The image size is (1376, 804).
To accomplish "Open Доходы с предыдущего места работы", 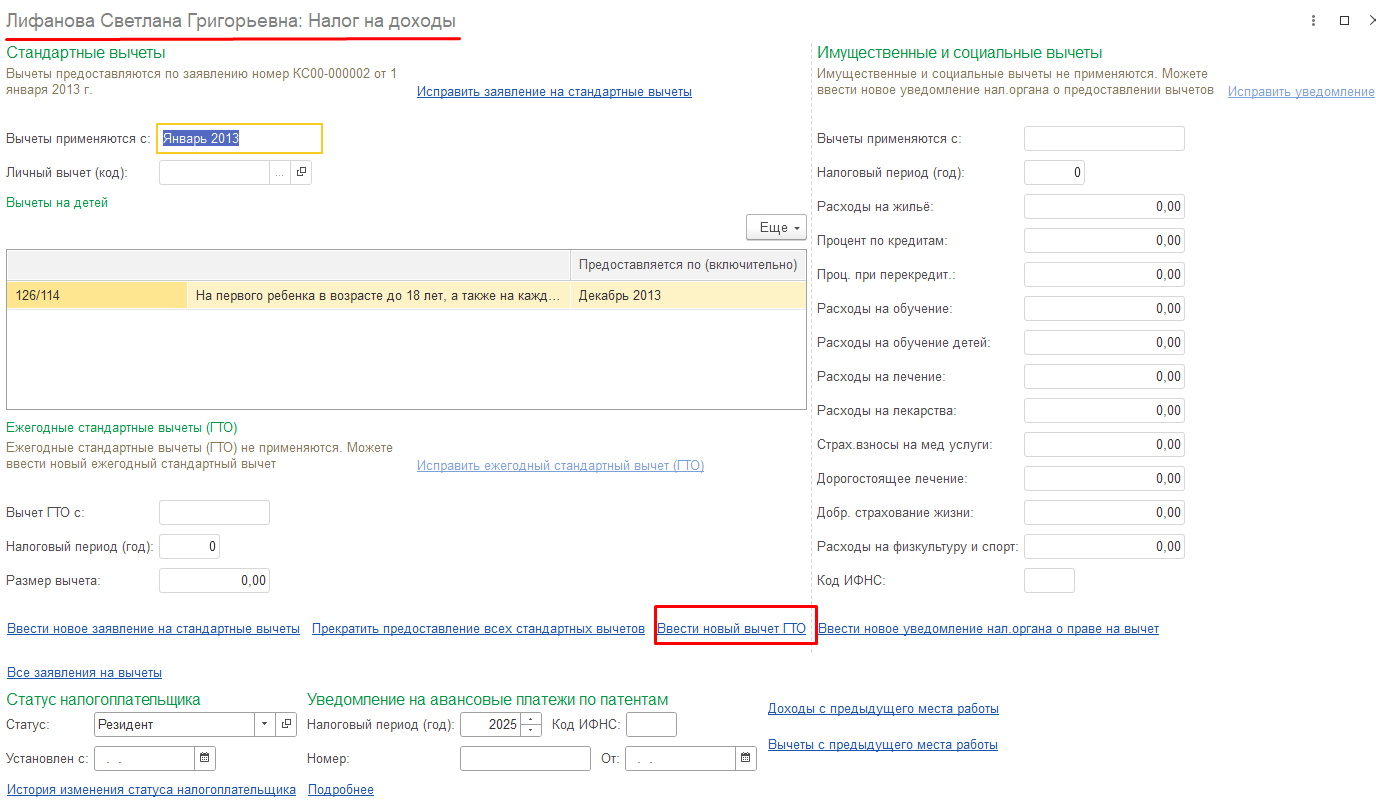I will 883,709.
